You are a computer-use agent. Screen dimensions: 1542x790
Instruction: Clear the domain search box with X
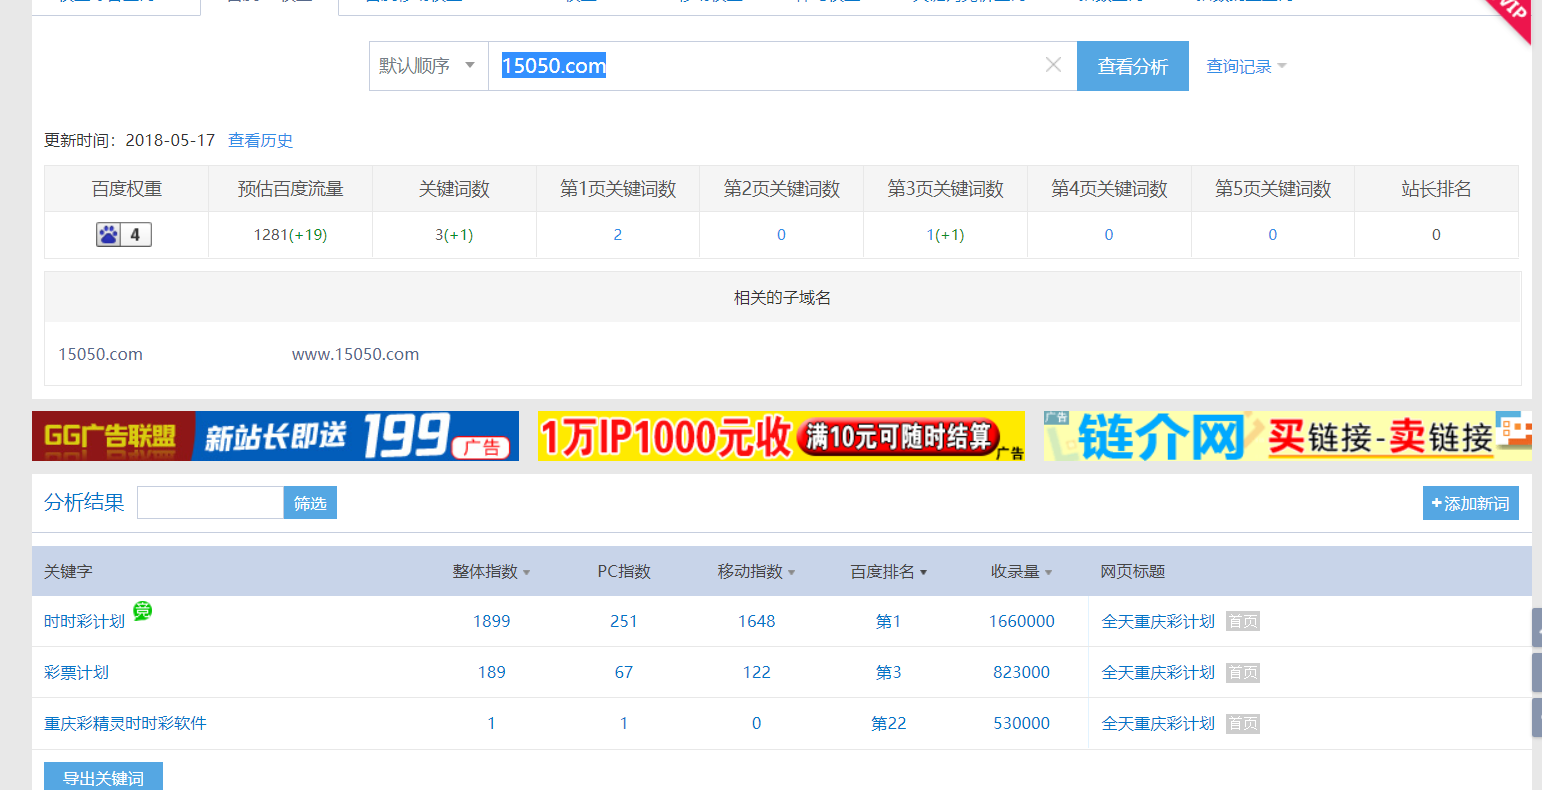point(1053,65)
